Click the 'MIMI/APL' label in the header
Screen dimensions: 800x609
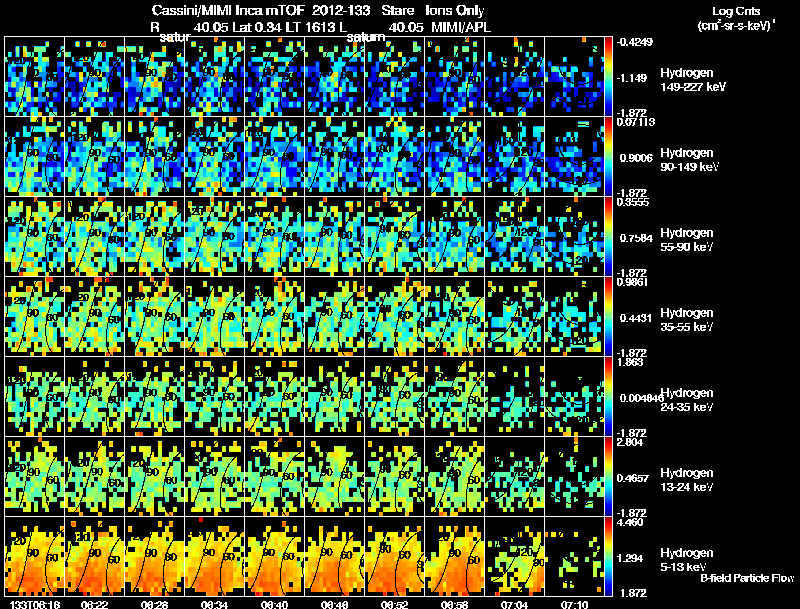pyautogui.click(x=461, y=27)
